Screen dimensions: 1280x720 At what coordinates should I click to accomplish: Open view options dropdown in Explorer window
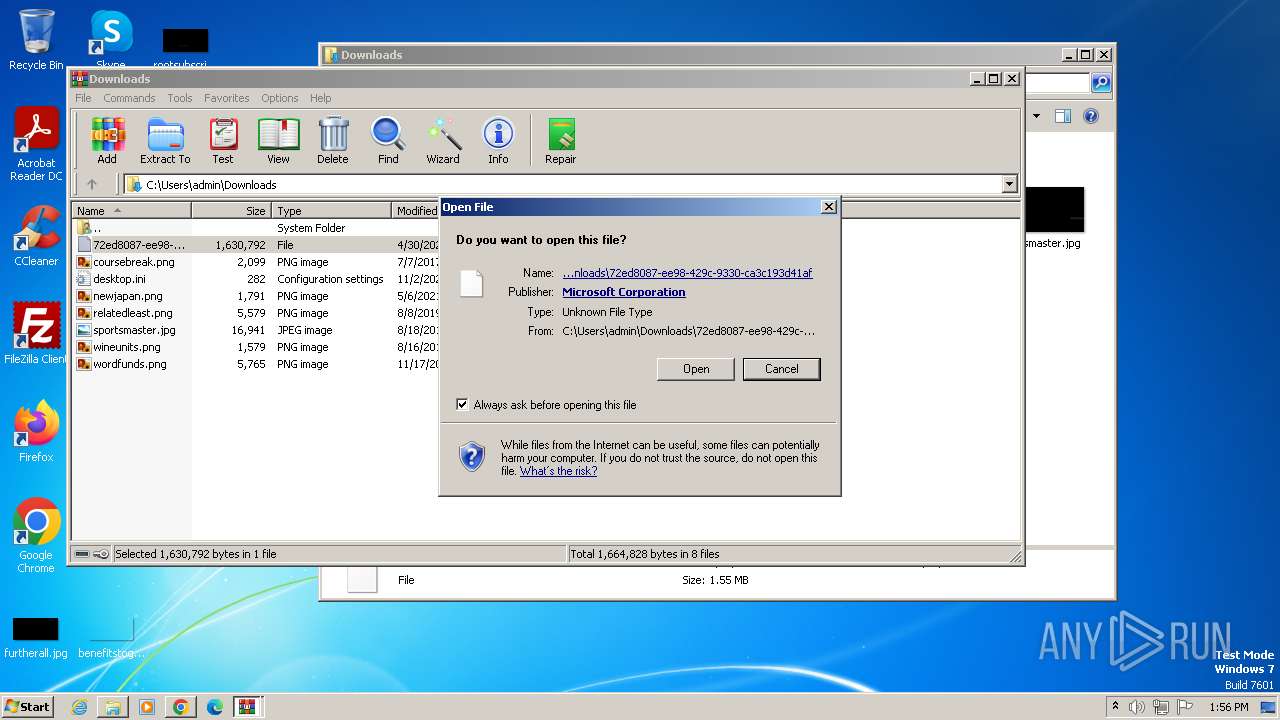pyautogui.click(x=1036, y=116)
